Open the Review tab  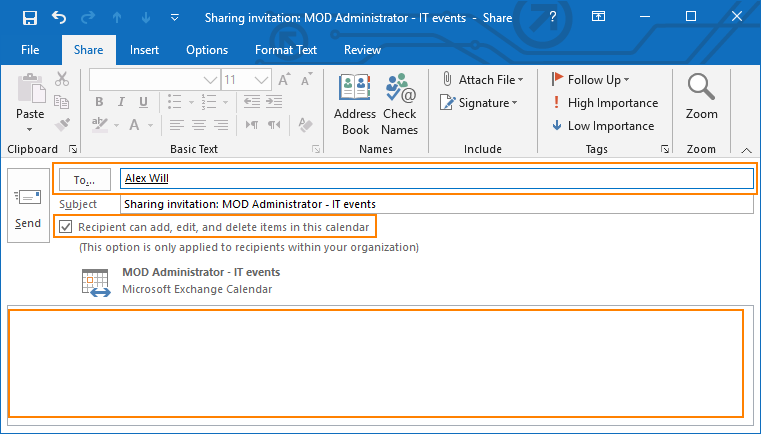(x=363, y=50)
